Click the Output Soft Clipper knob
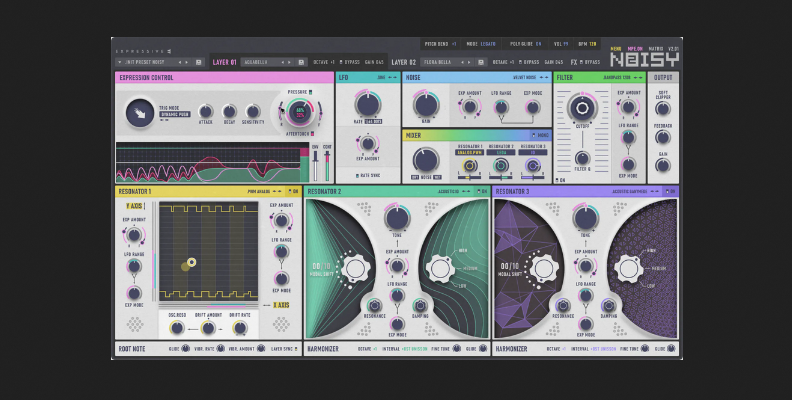The height and width of the screenshot is (400, 792). pos(664,108)
